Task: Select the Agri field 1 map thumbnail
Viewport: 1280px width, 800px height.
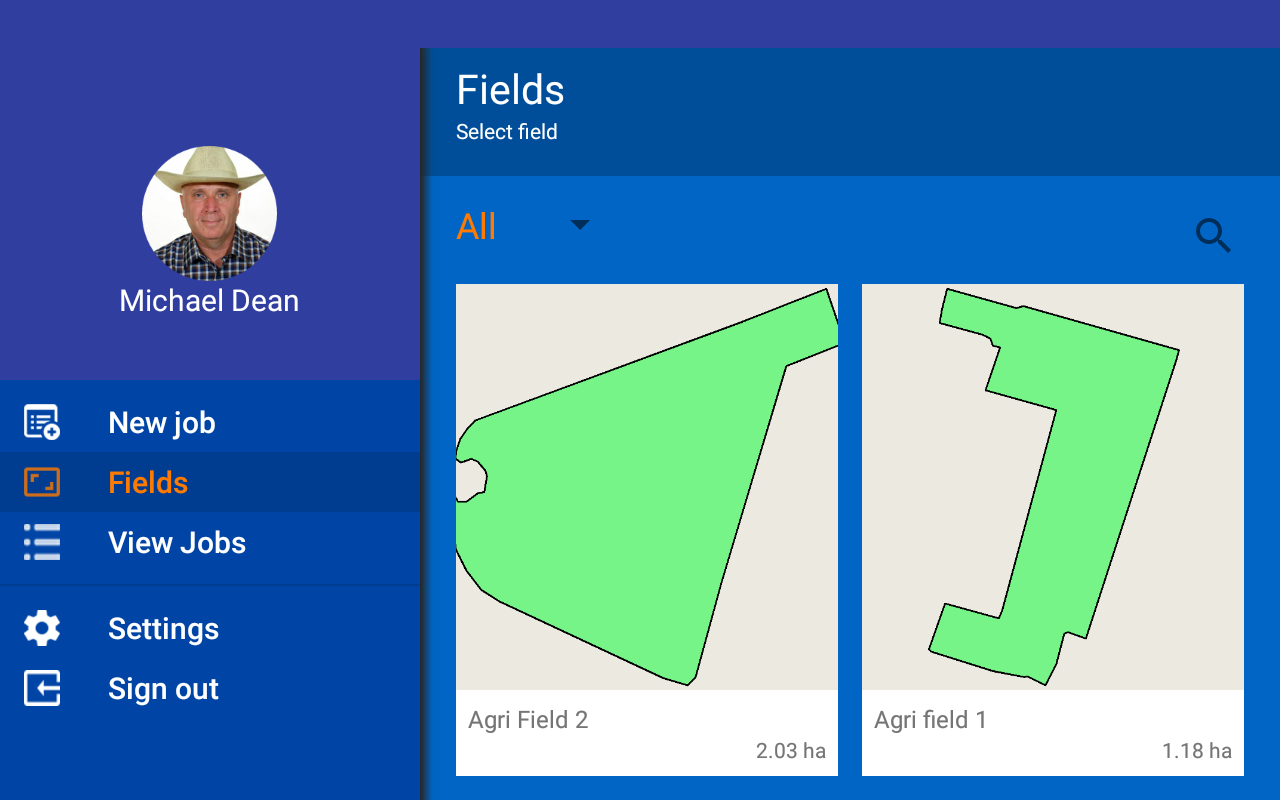Action: click(x=1053, y=487)
